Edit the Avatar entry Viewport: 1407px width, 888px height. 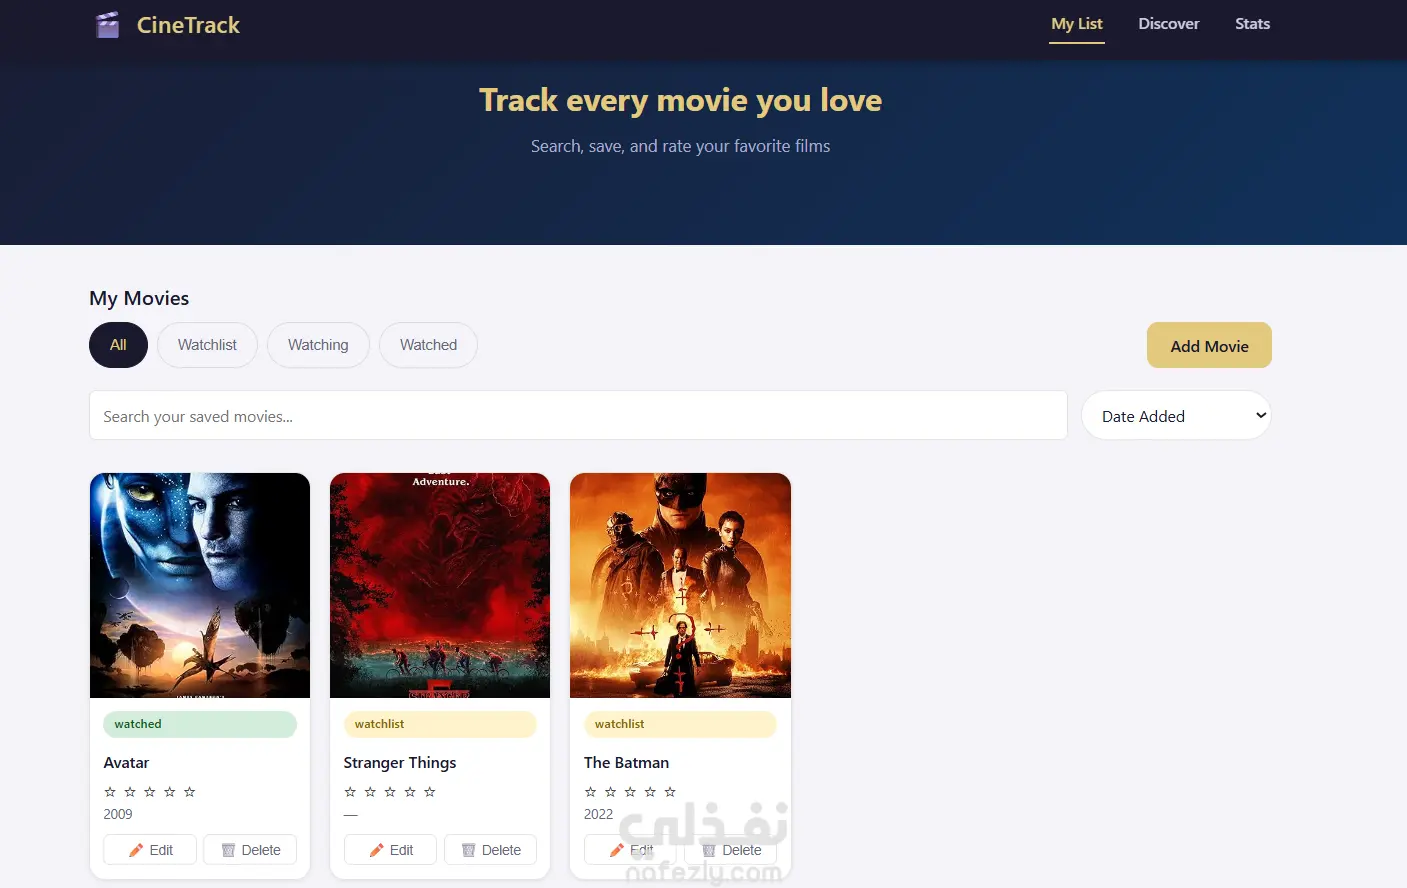[x=150, y=850]
